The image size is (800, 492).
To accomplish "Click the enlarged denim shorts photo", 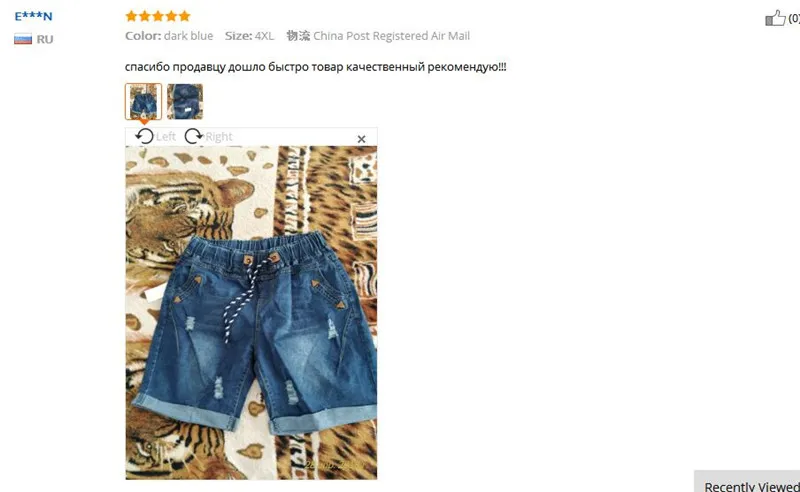I will pos(251,312).
